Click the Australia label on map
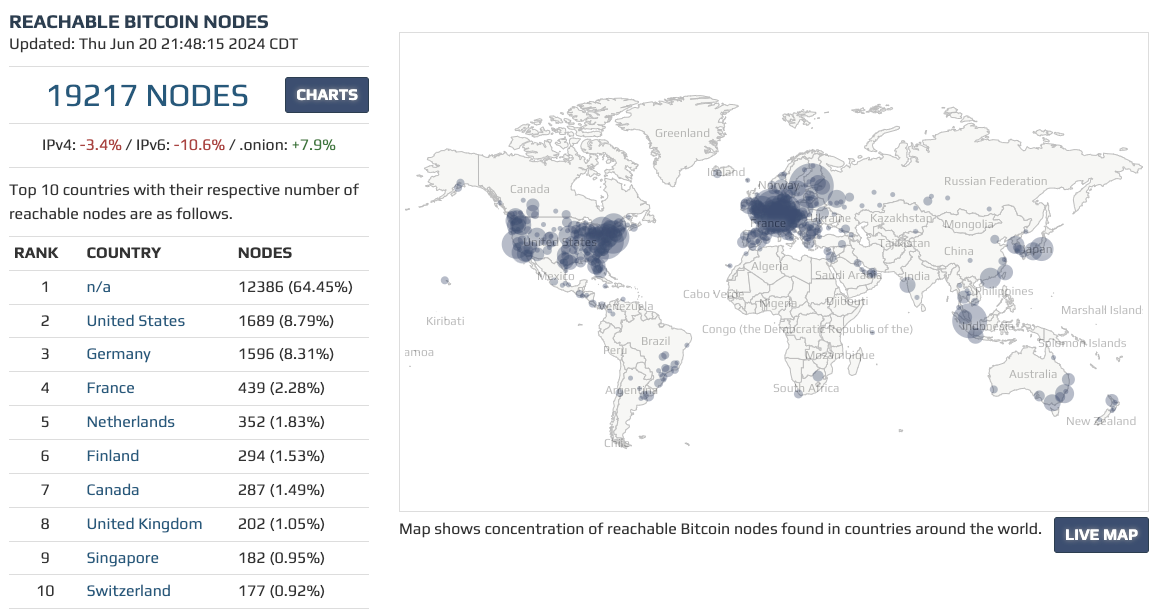The image size is (1175, 612). (1033, 375)
